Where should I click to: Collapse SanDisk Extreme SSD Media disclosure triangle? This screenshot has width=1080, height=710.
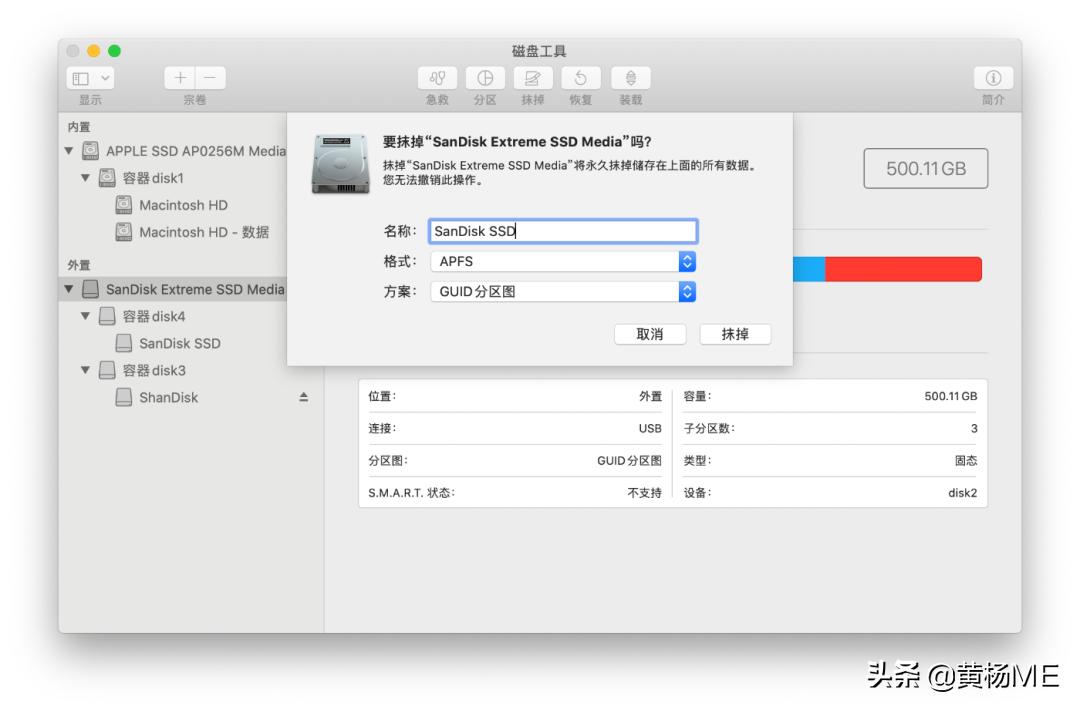tap(69, 289)
